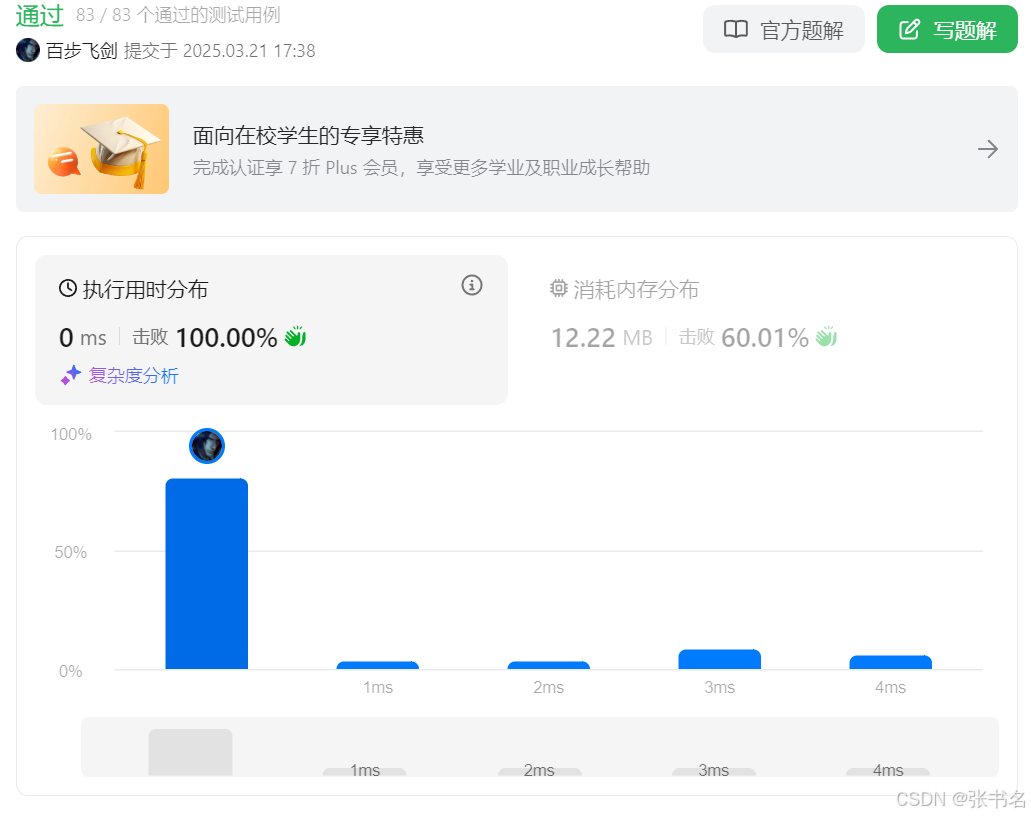1031x817 pixels.
Task: Select the 执行用时分布 runtime tab
Action: 271,330
